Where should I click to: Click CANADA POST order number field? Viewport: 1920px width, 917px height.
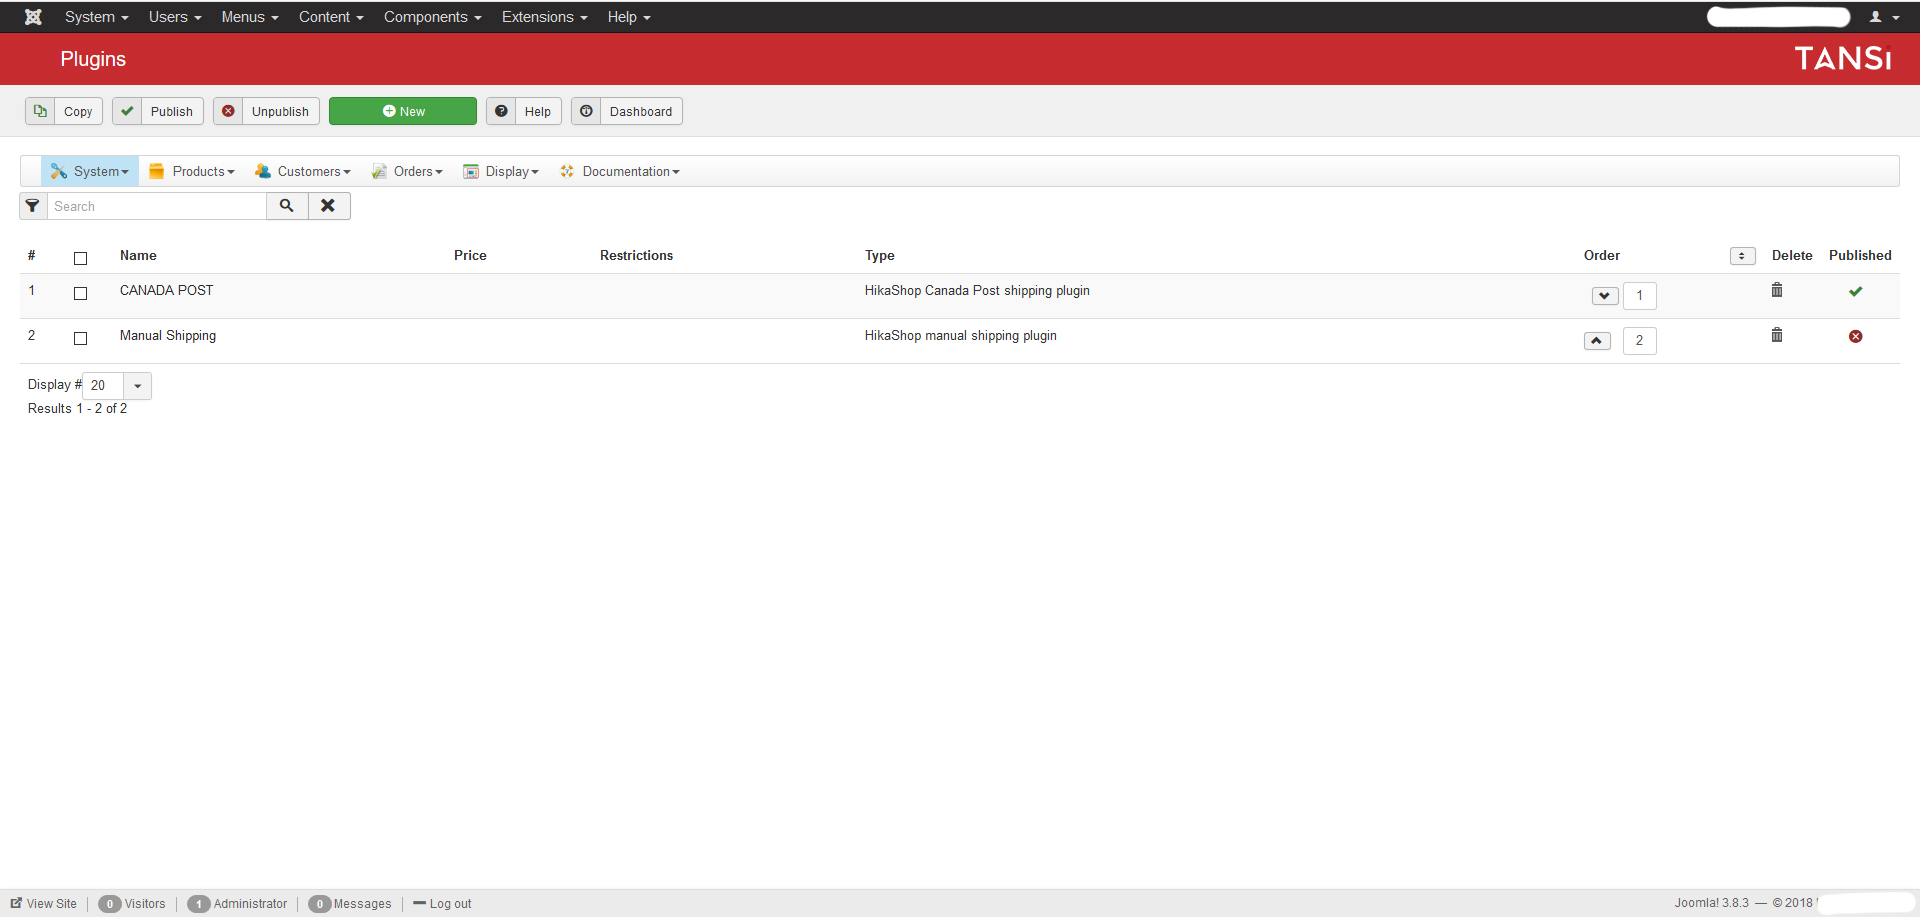click(1640, 296)
